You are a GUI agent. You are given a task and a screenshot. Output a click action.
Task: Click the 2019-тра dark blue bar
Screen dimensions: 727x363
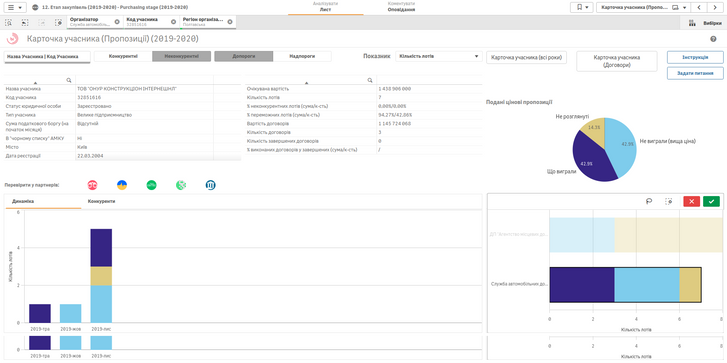coord(40,313)
